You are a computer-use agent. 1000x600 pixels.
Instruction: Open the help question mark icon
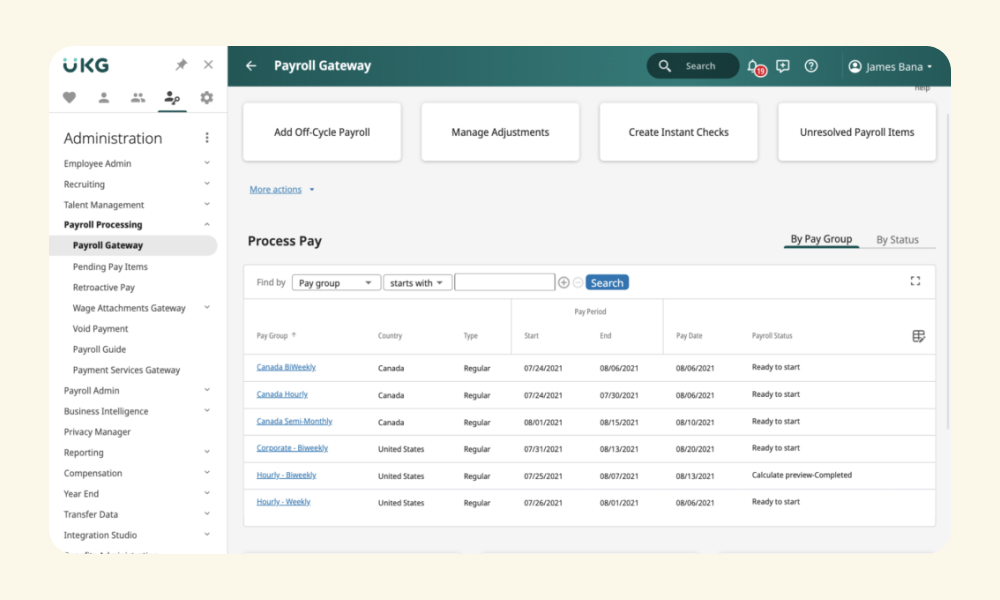tap(811, 66)
